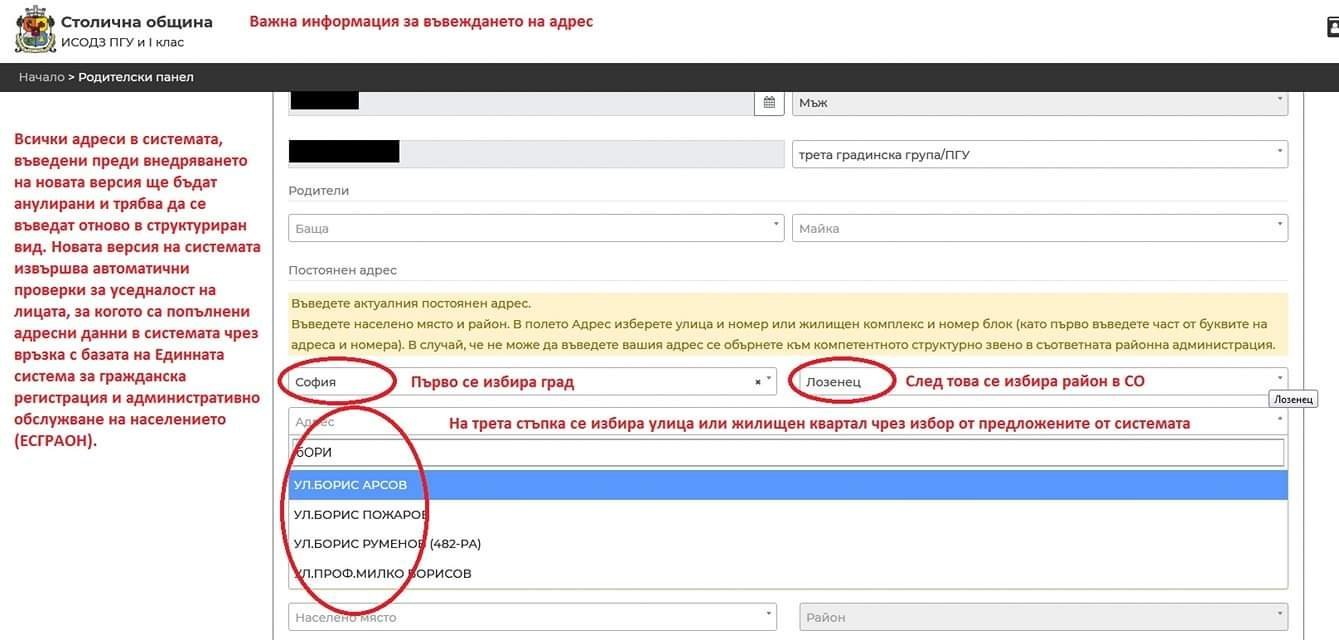Open the lower Населено място dropdown
The width and height of the screenshot is (1339, 640).
tap(532, 617)
